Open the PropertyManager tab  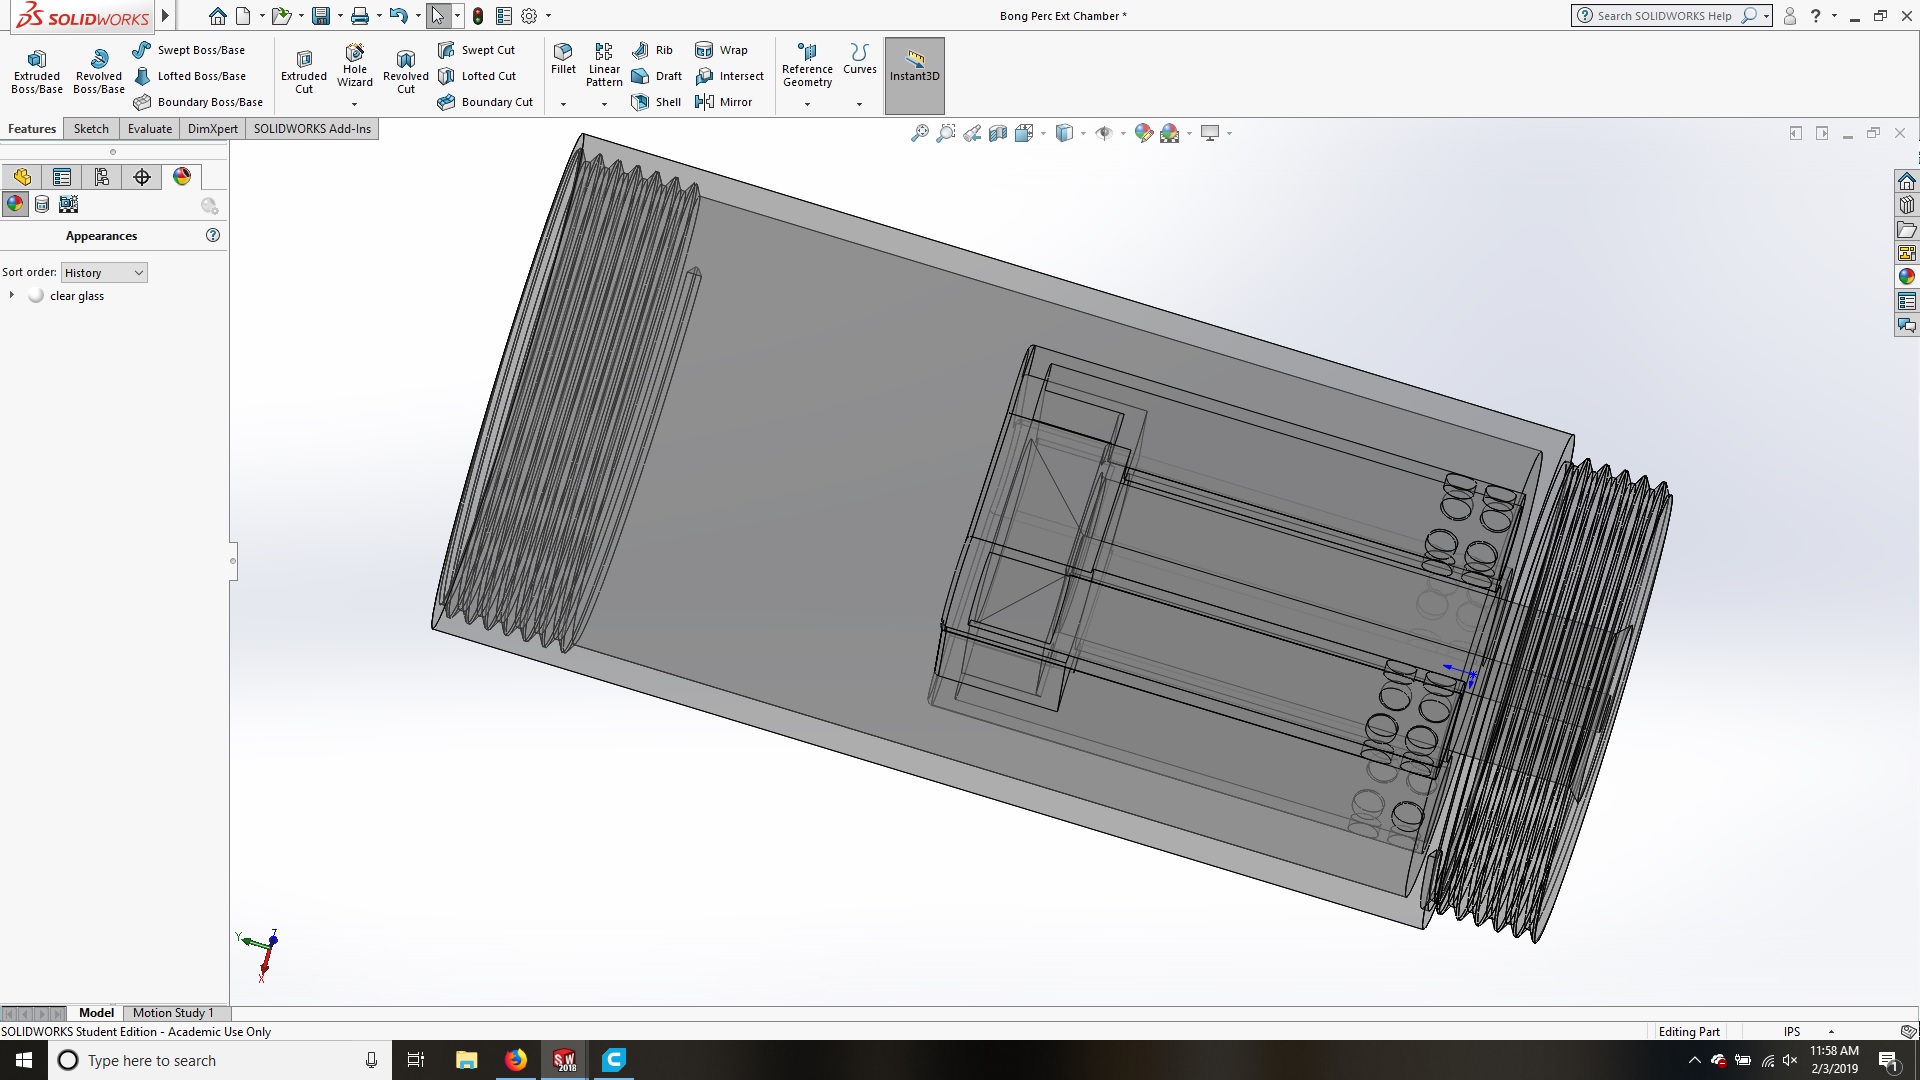(62, 177)
